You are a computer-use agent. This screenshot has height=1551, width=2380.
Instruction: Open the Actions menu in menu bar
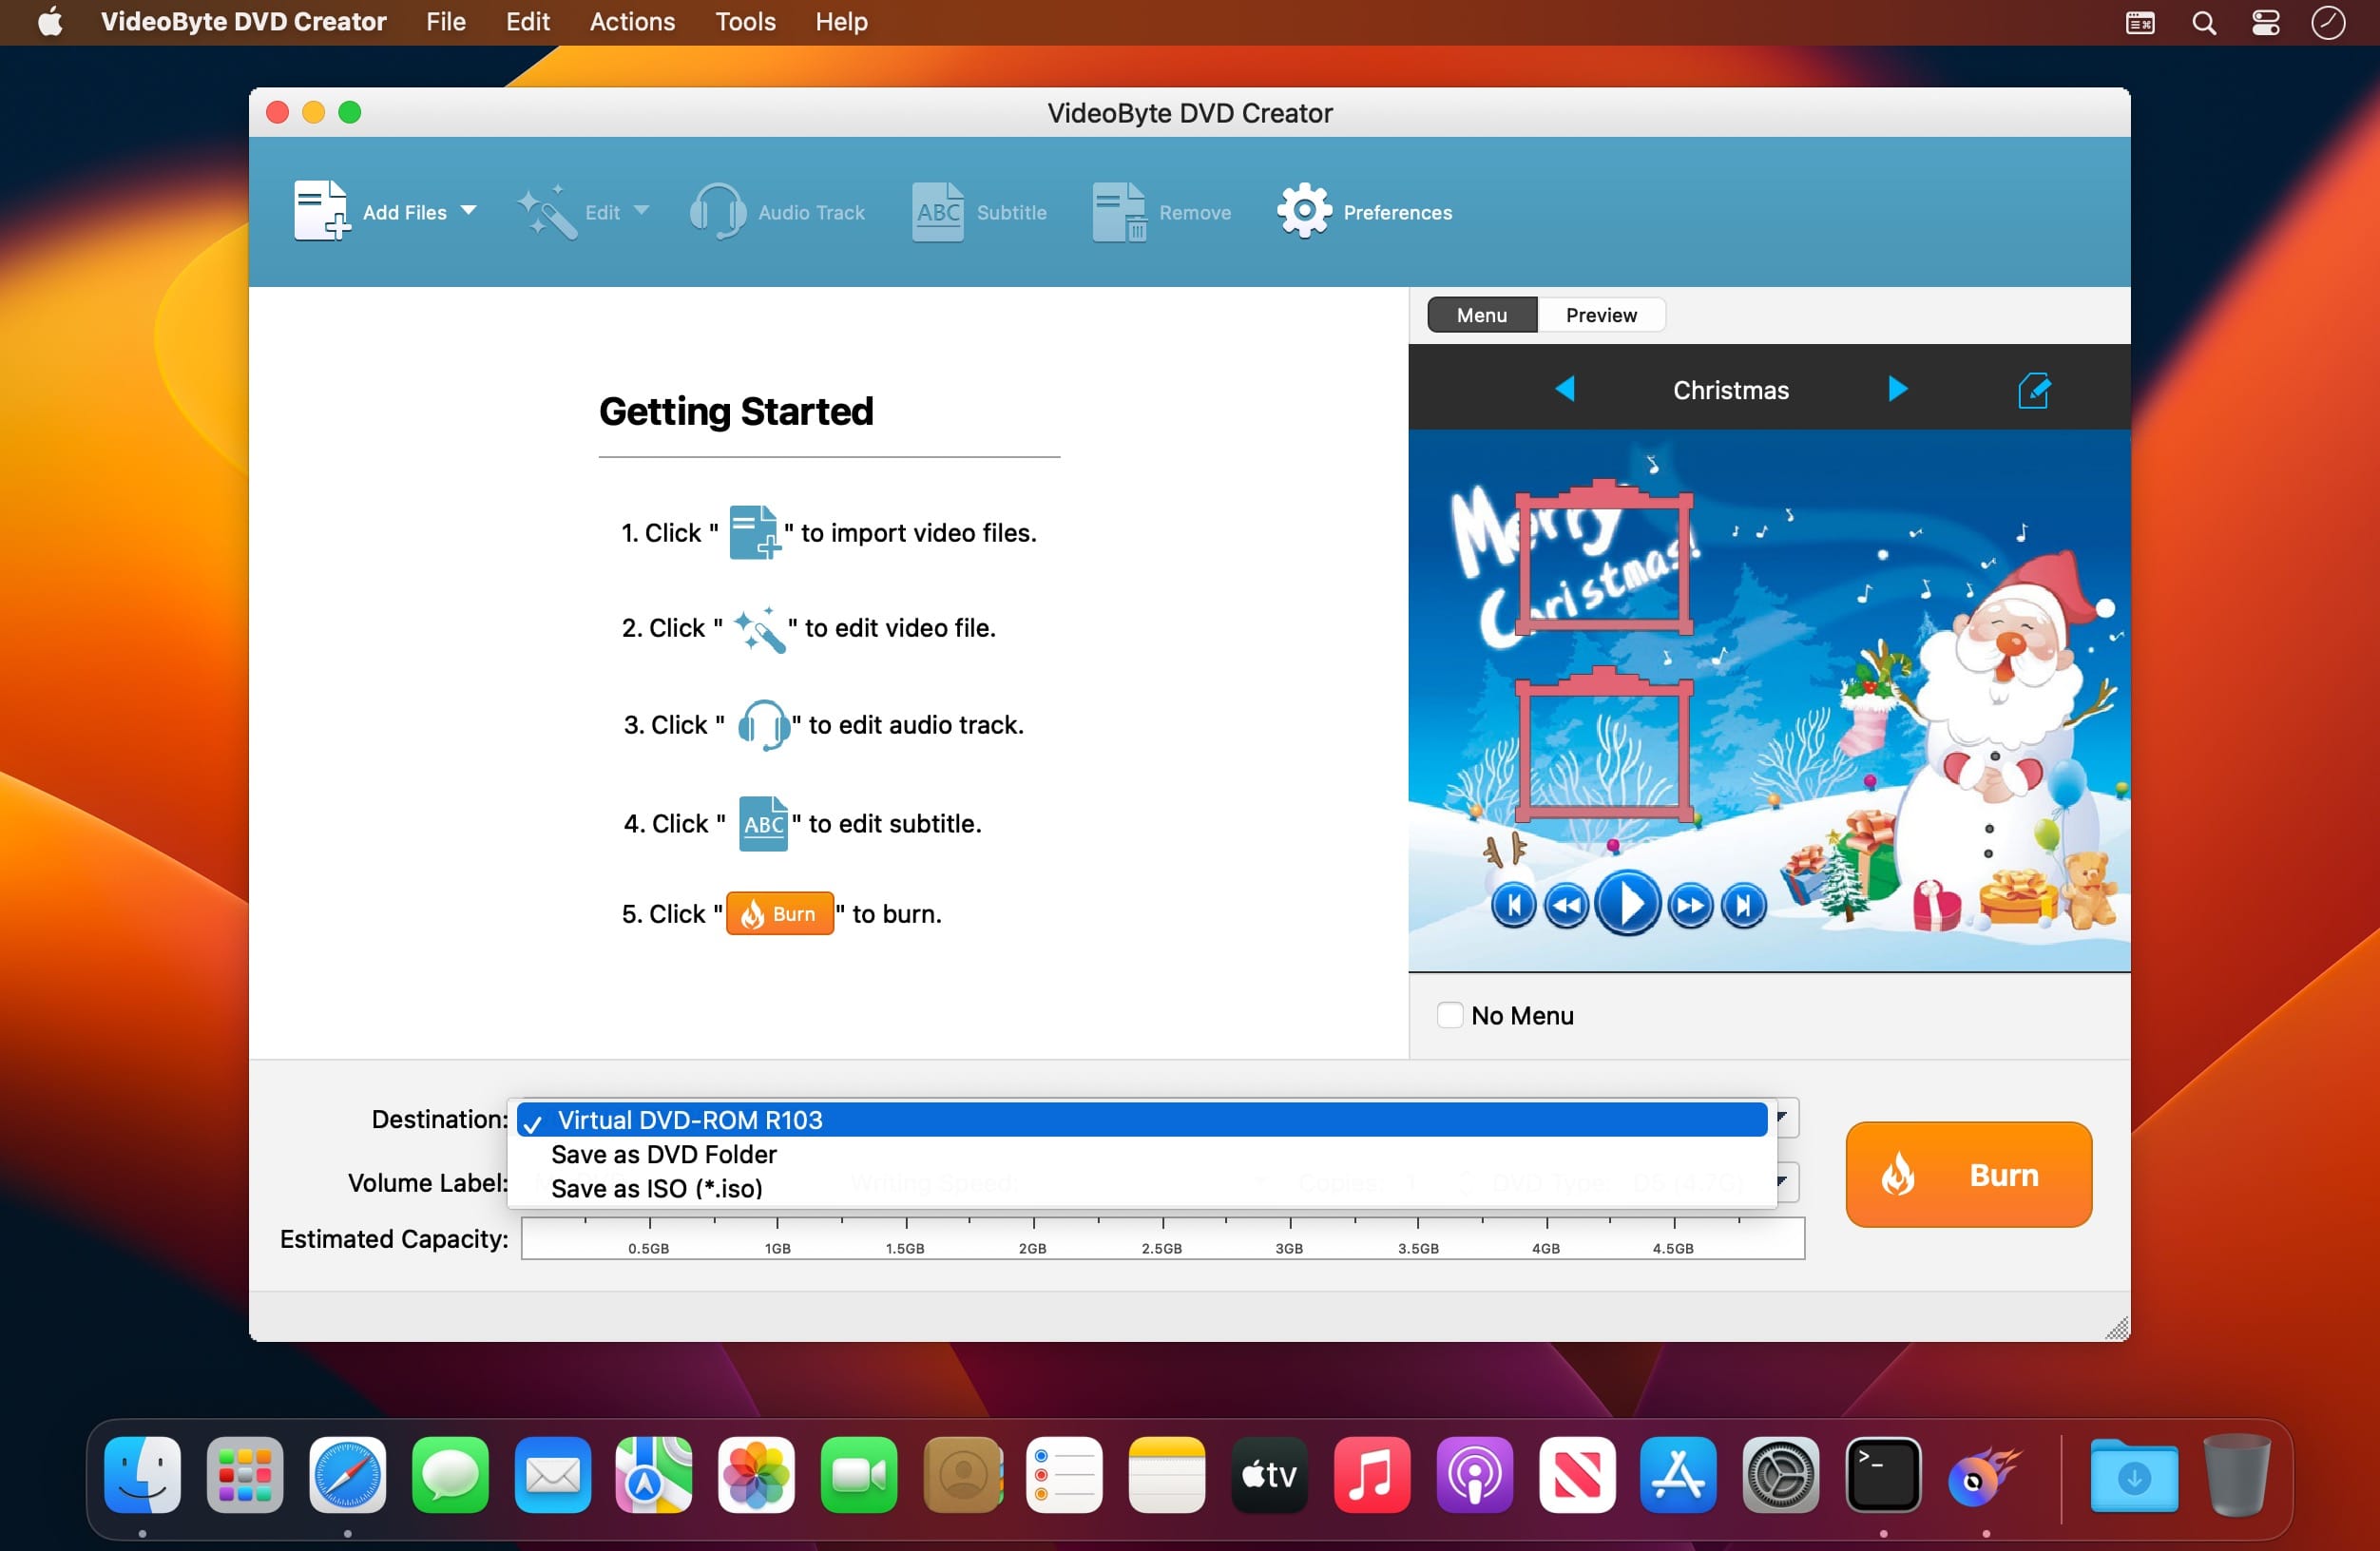631,22
